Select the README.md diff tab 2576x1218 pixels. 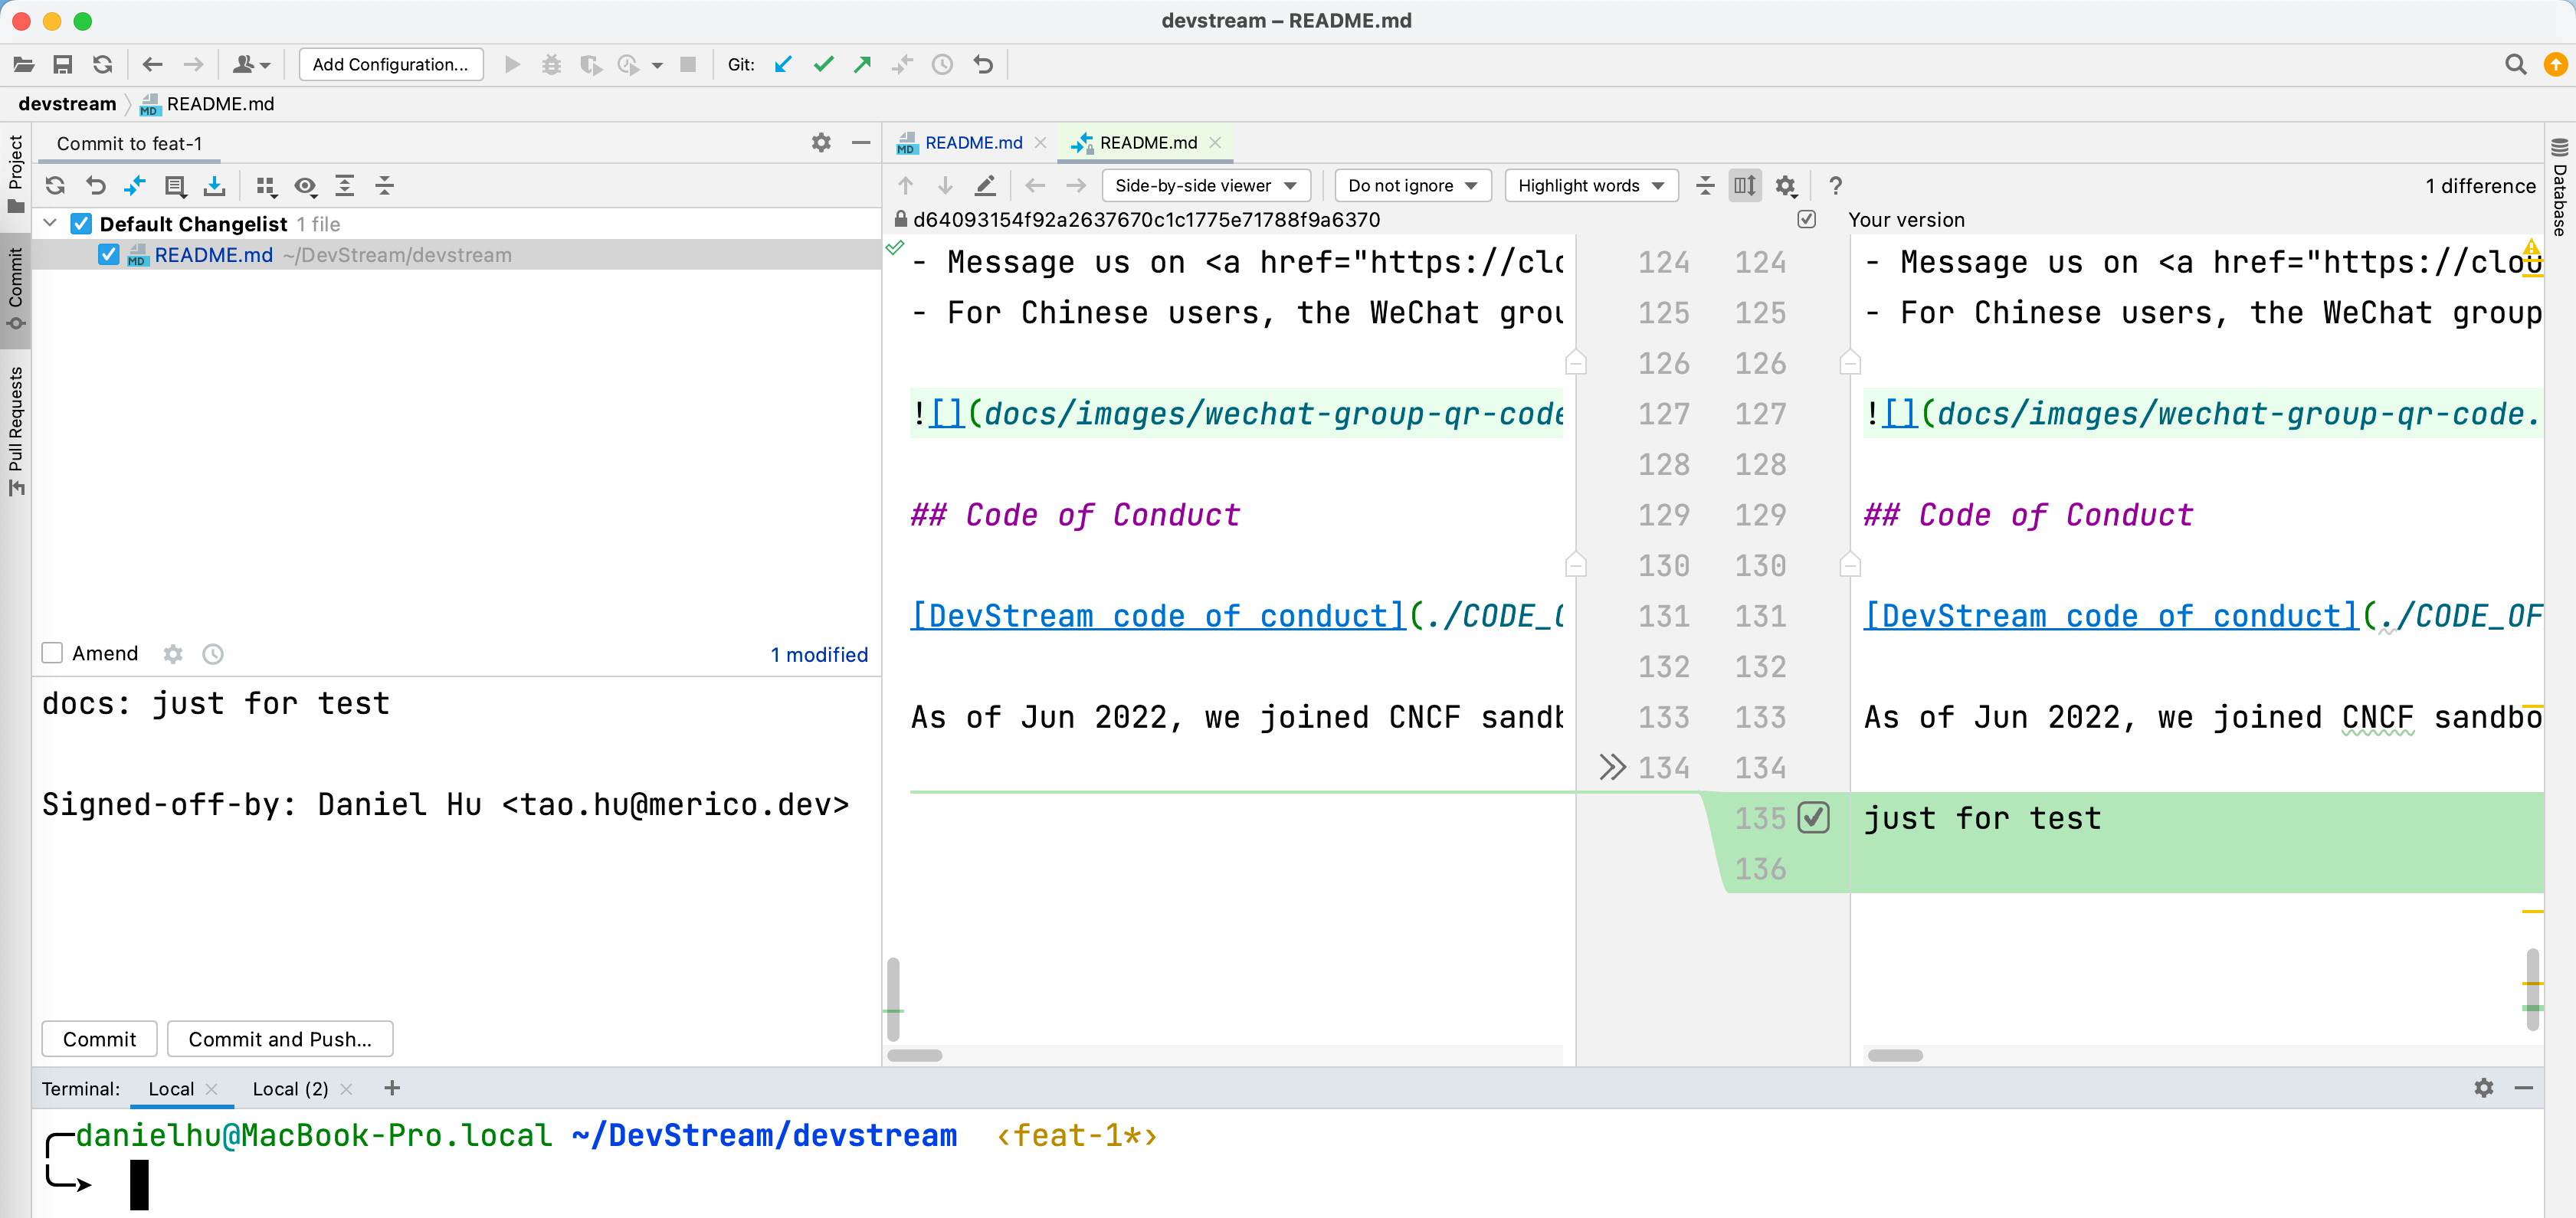[x=1148, y=143]
